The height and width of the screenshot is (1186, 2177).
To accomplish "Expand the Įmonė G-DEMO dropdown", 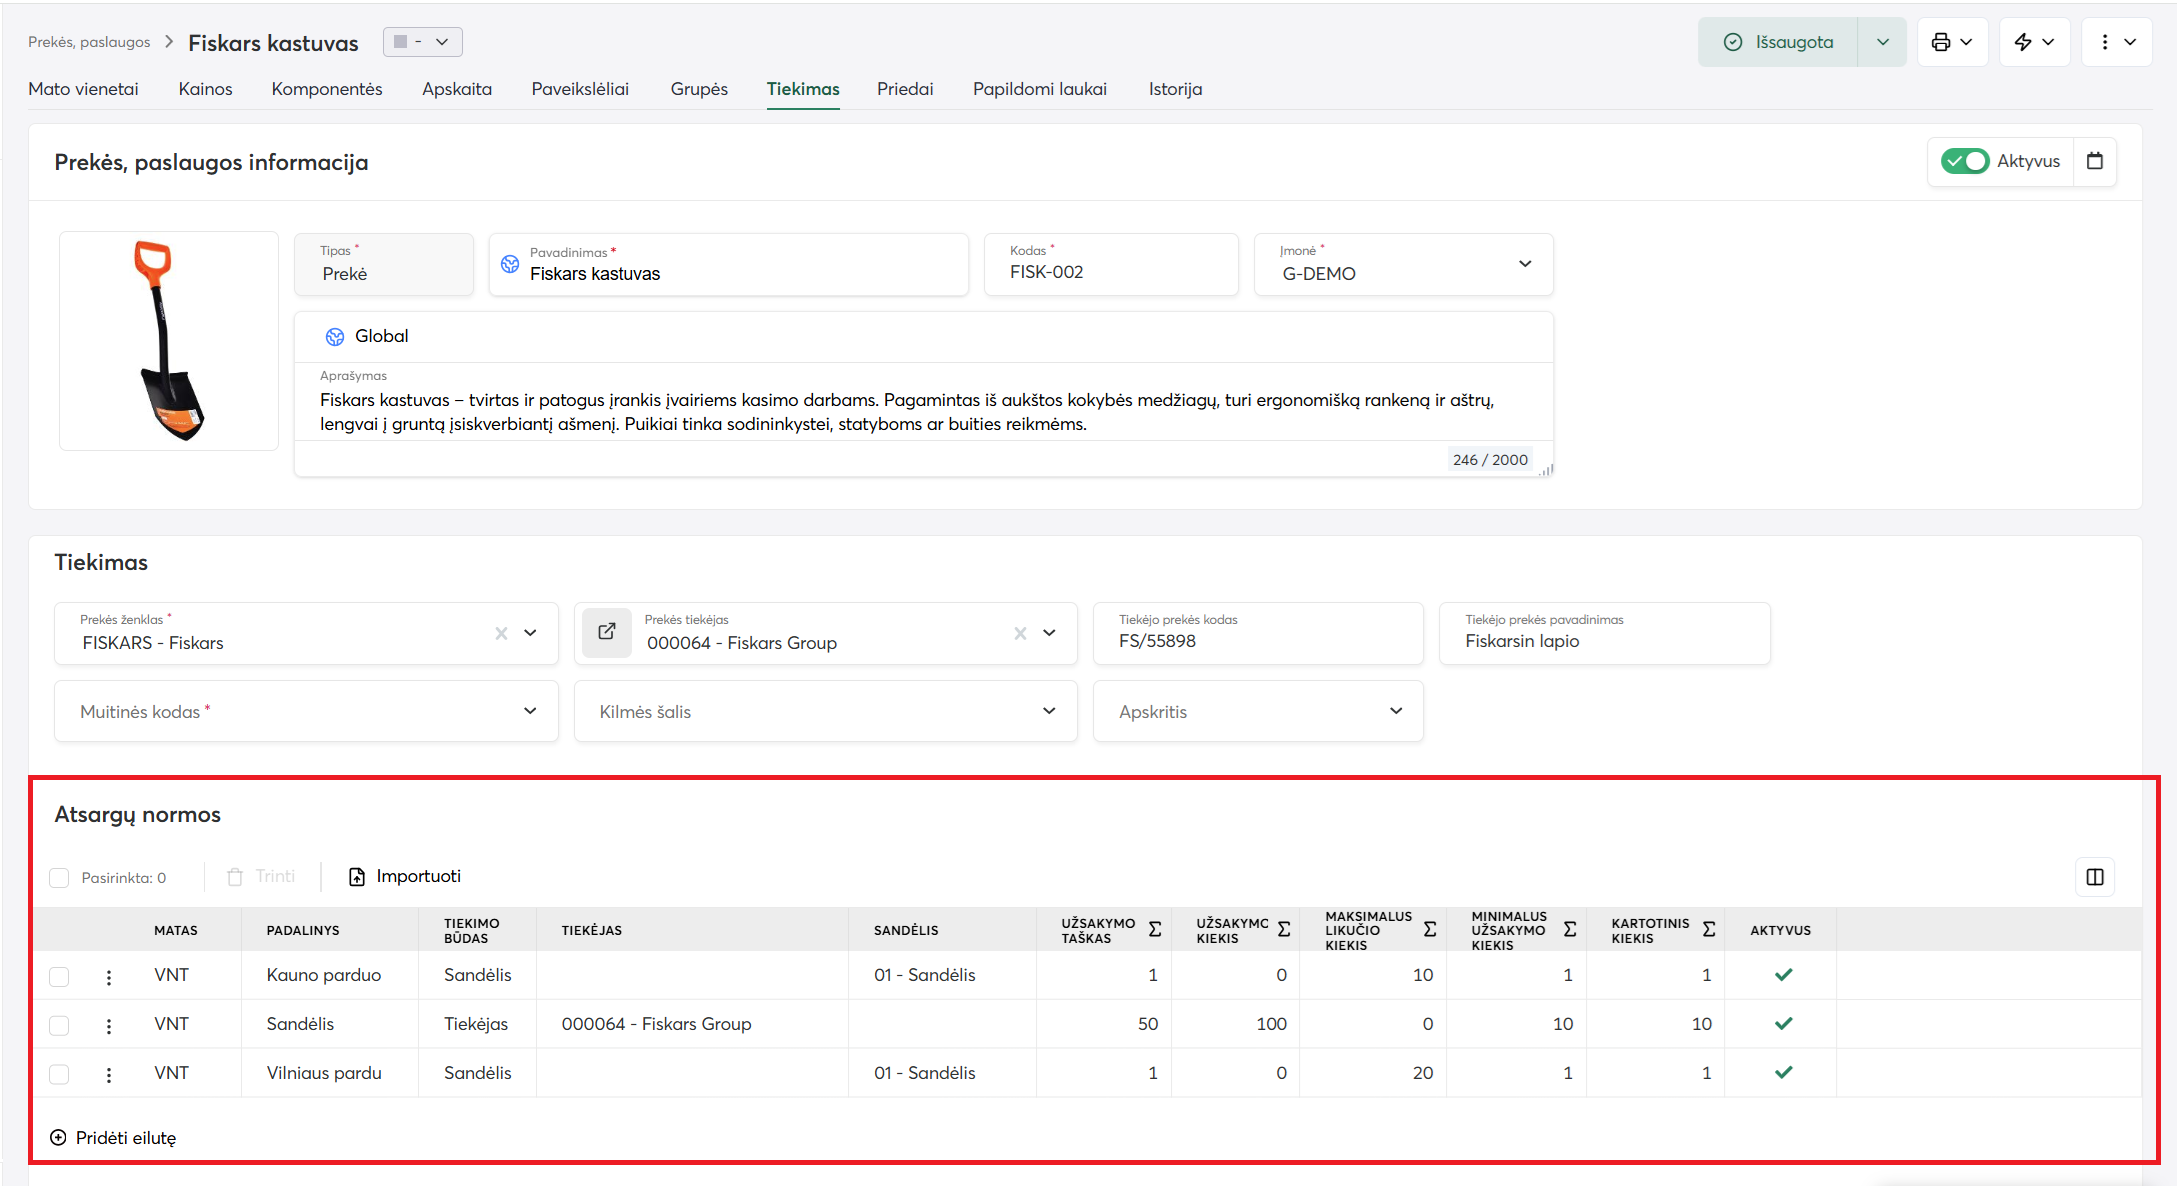I will [x=1524, y=264].
